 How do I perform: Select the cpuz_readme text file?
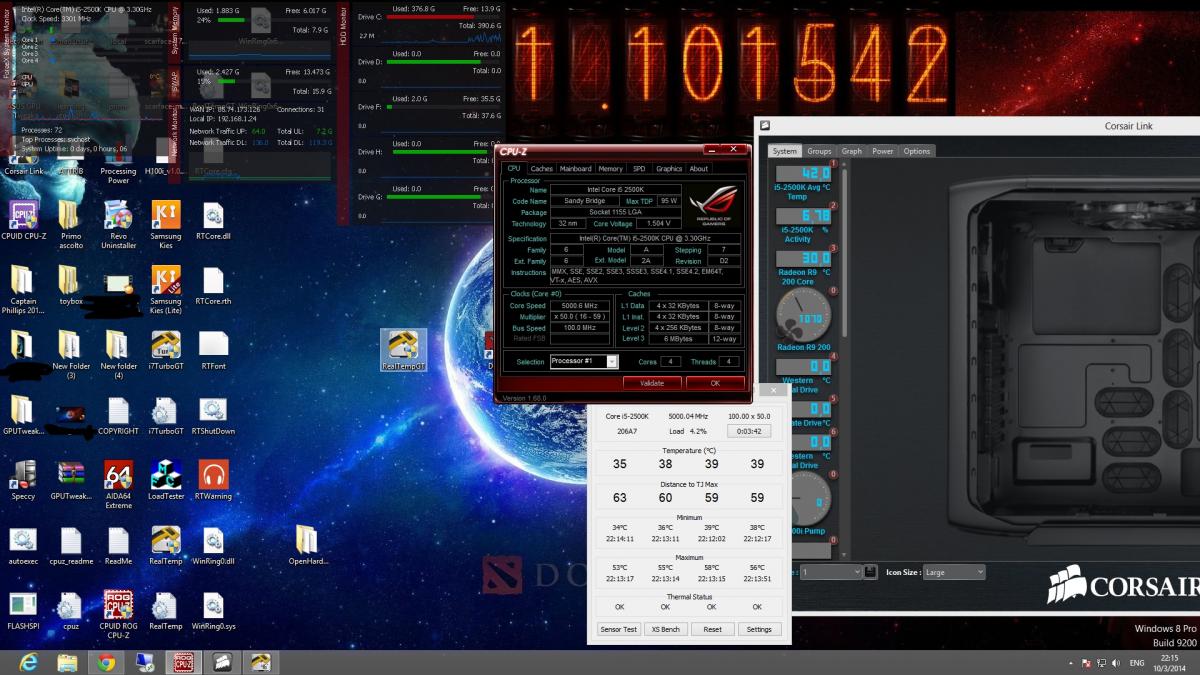71,547
